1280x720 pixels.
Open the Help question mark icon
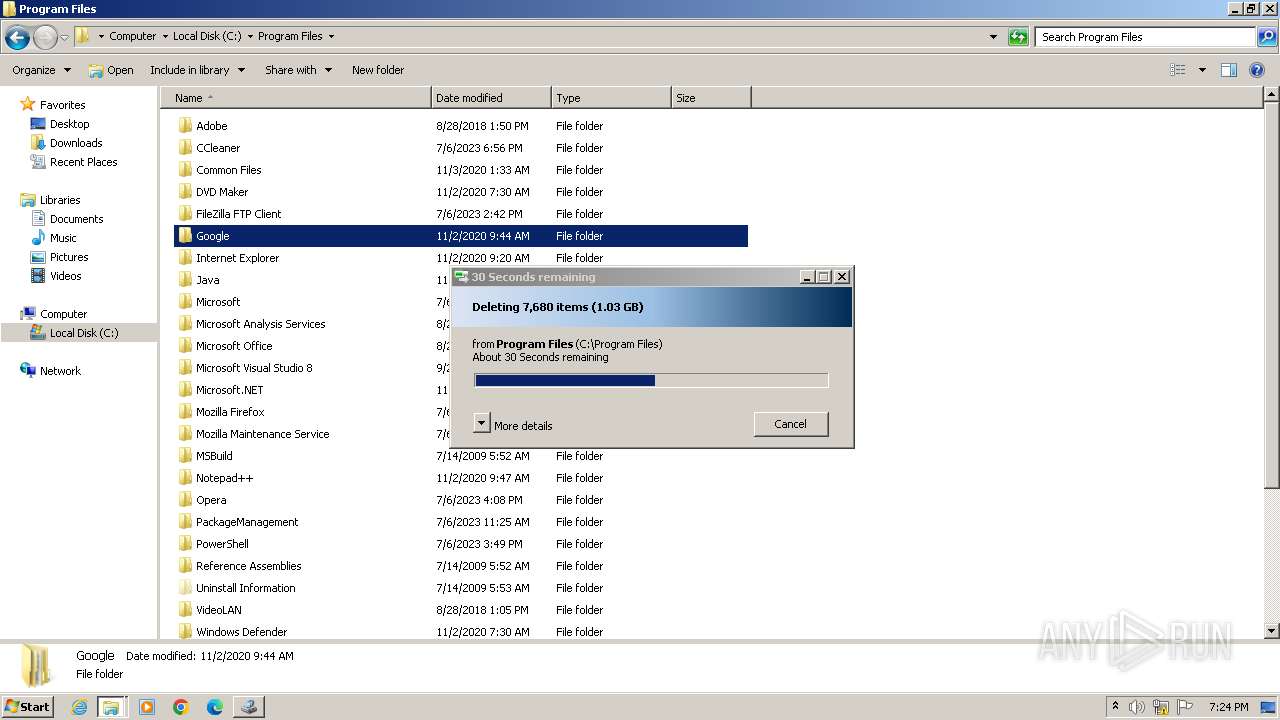point(1257,70)
